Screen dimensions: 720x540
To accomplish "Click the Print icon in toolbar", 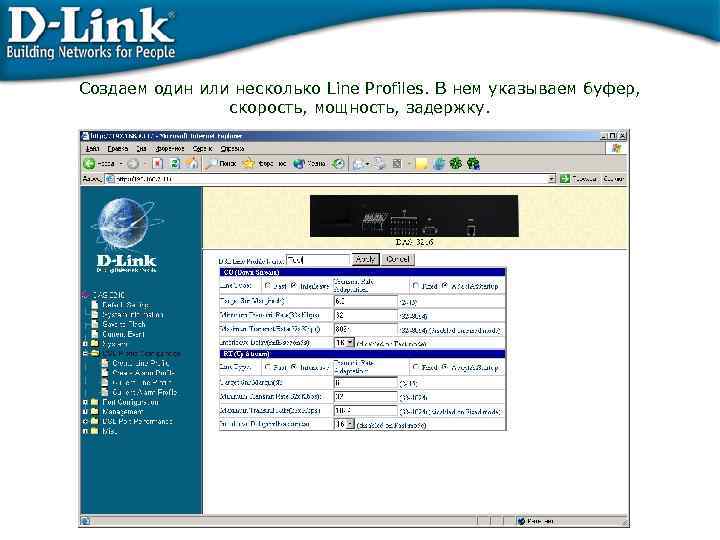I will (379, 163).
